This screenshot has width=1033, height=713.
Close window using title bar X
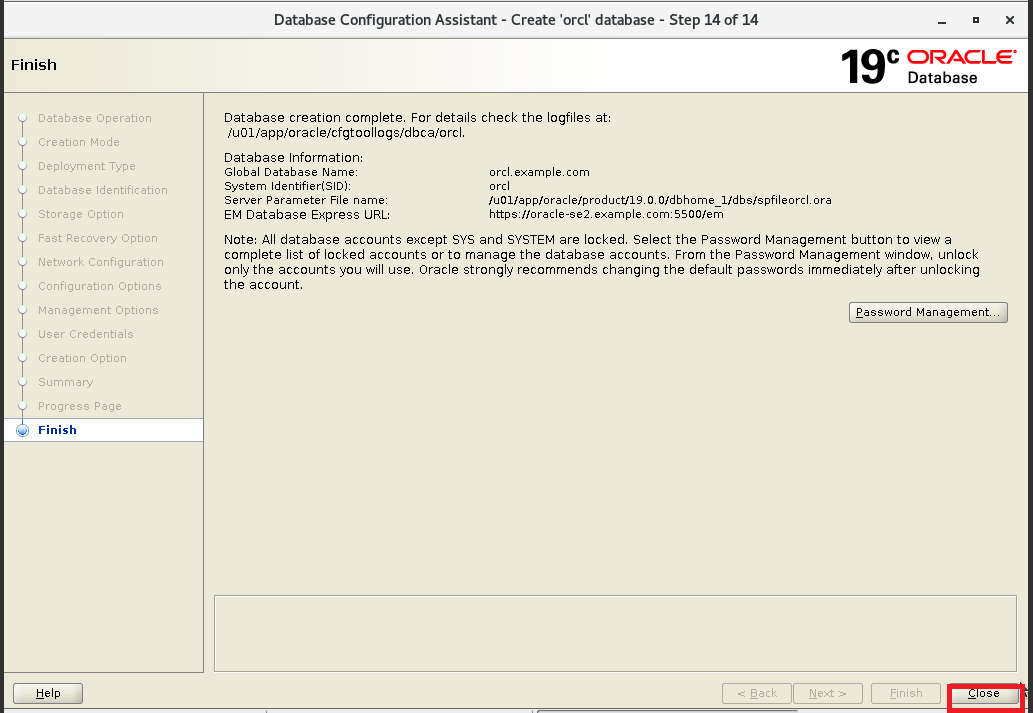point(1009,20)
